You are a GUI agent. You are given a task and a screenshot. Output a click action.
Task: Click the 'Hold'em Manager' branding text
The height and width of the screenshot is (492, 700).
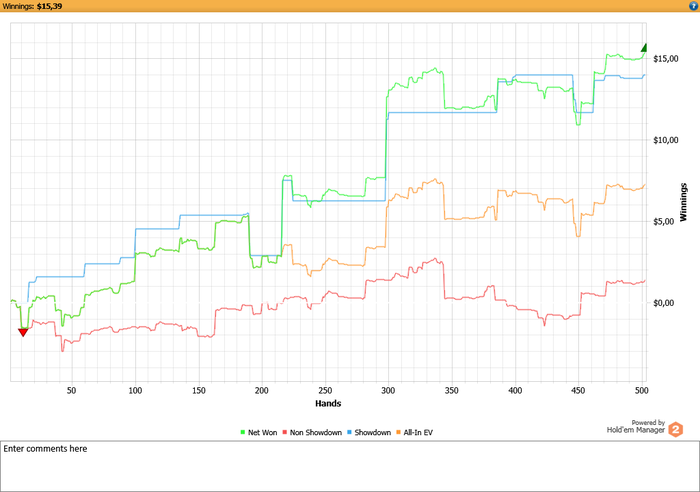[636, 430]
